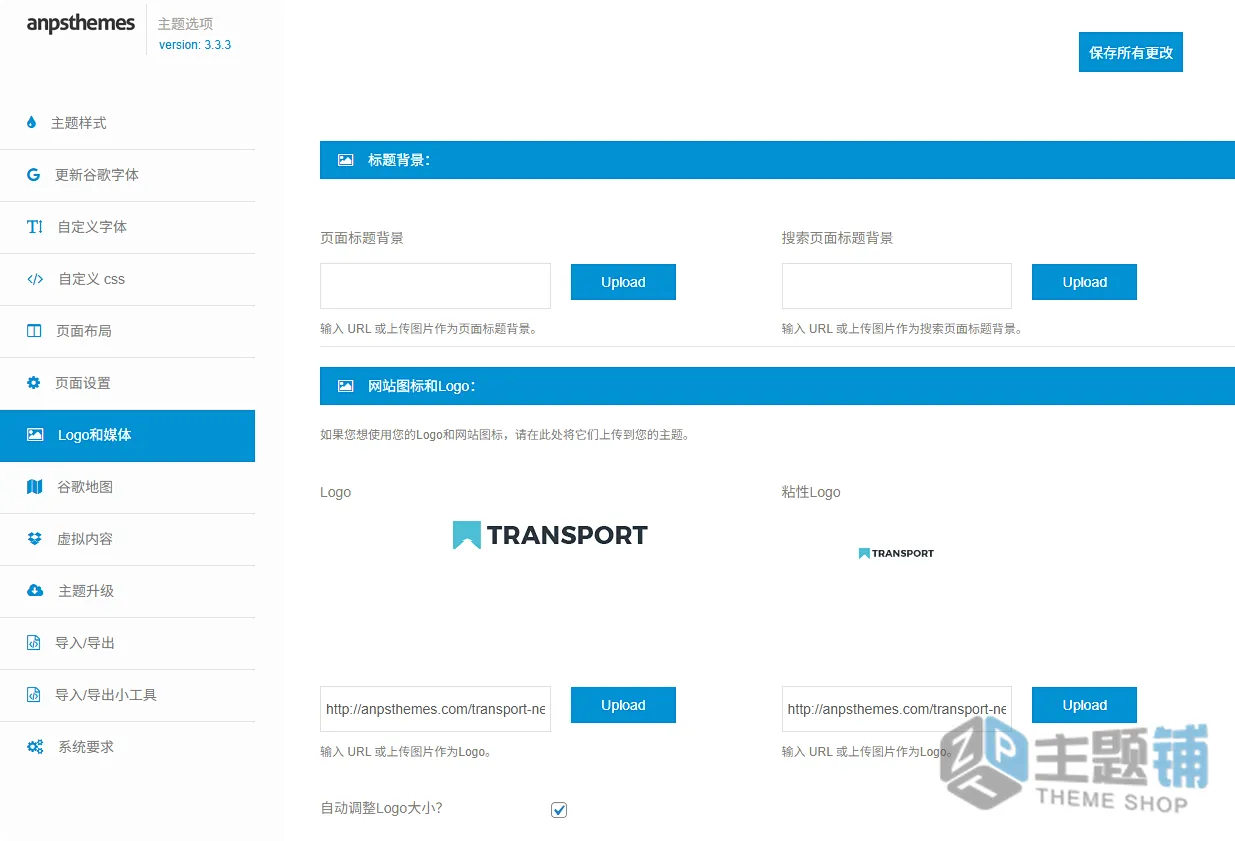Click the large TRANSPORT logo preview

pyautogui.click(x=550, y=535)
